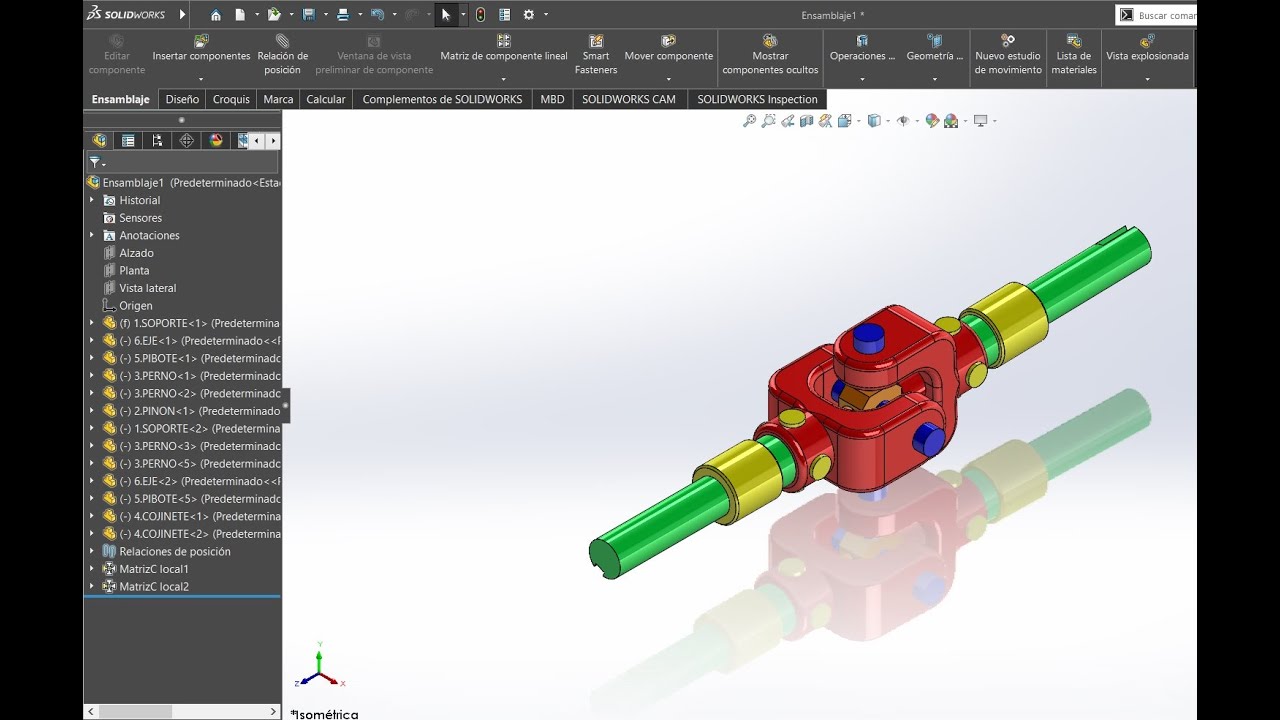Click Mostrar componentes ocultos button

click(x=770, y=56)
